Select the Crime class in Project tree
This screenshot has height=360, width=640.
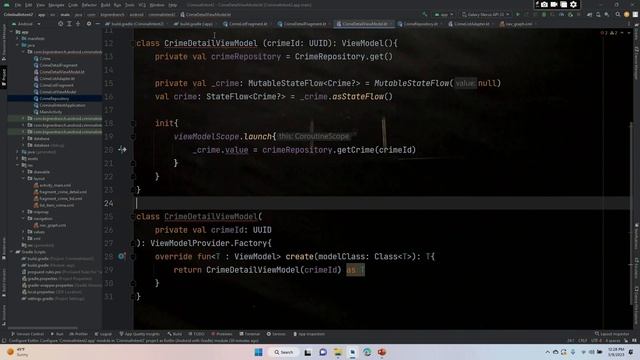(42, 59)
